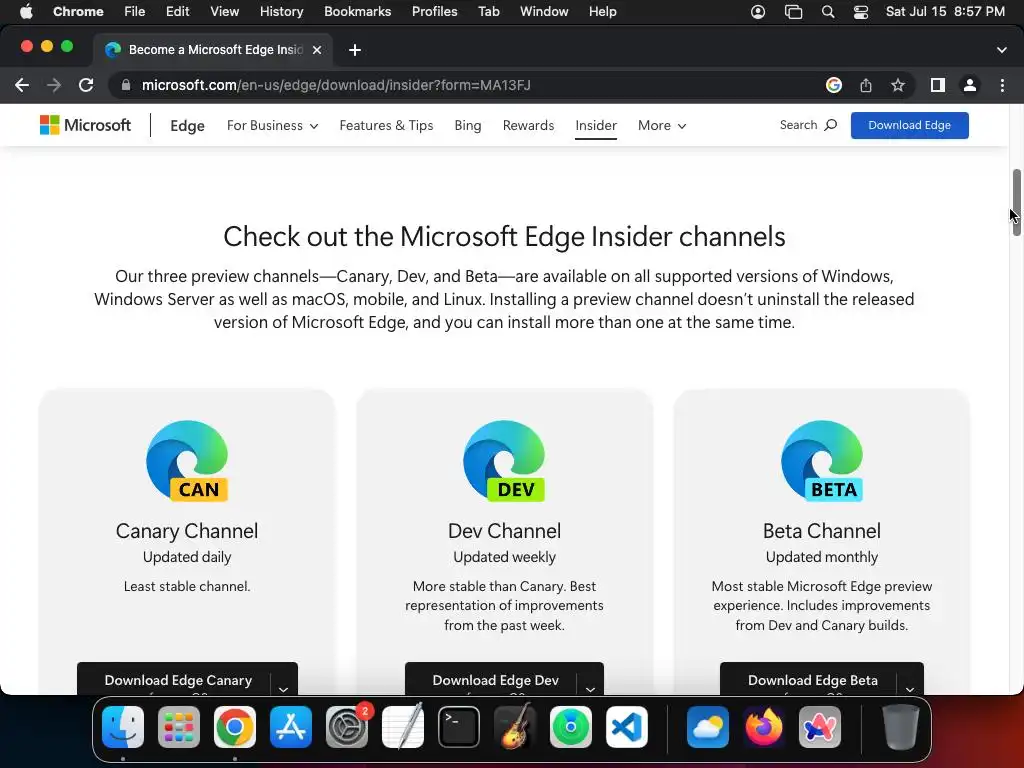1024x768 pixels.
Task: Click the page vertical scrollbar thumb
Action: [x=1016, y=202]
